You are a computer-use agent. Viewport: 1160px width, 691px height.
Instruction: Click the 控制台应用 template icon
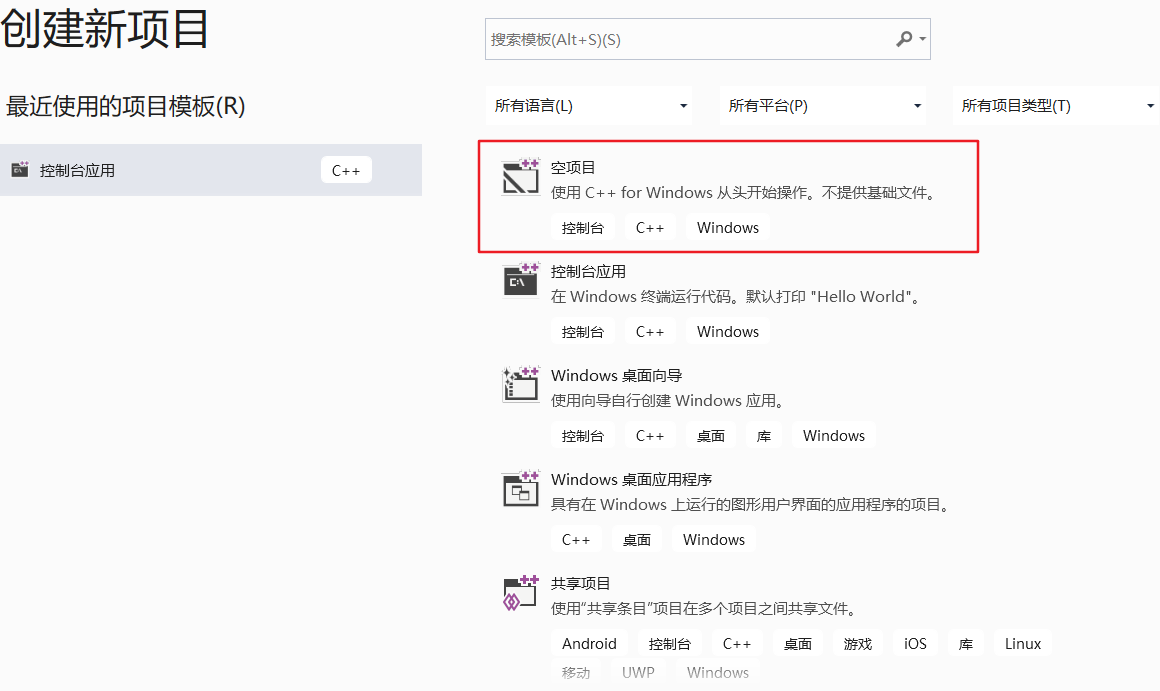tap(520, 282)
